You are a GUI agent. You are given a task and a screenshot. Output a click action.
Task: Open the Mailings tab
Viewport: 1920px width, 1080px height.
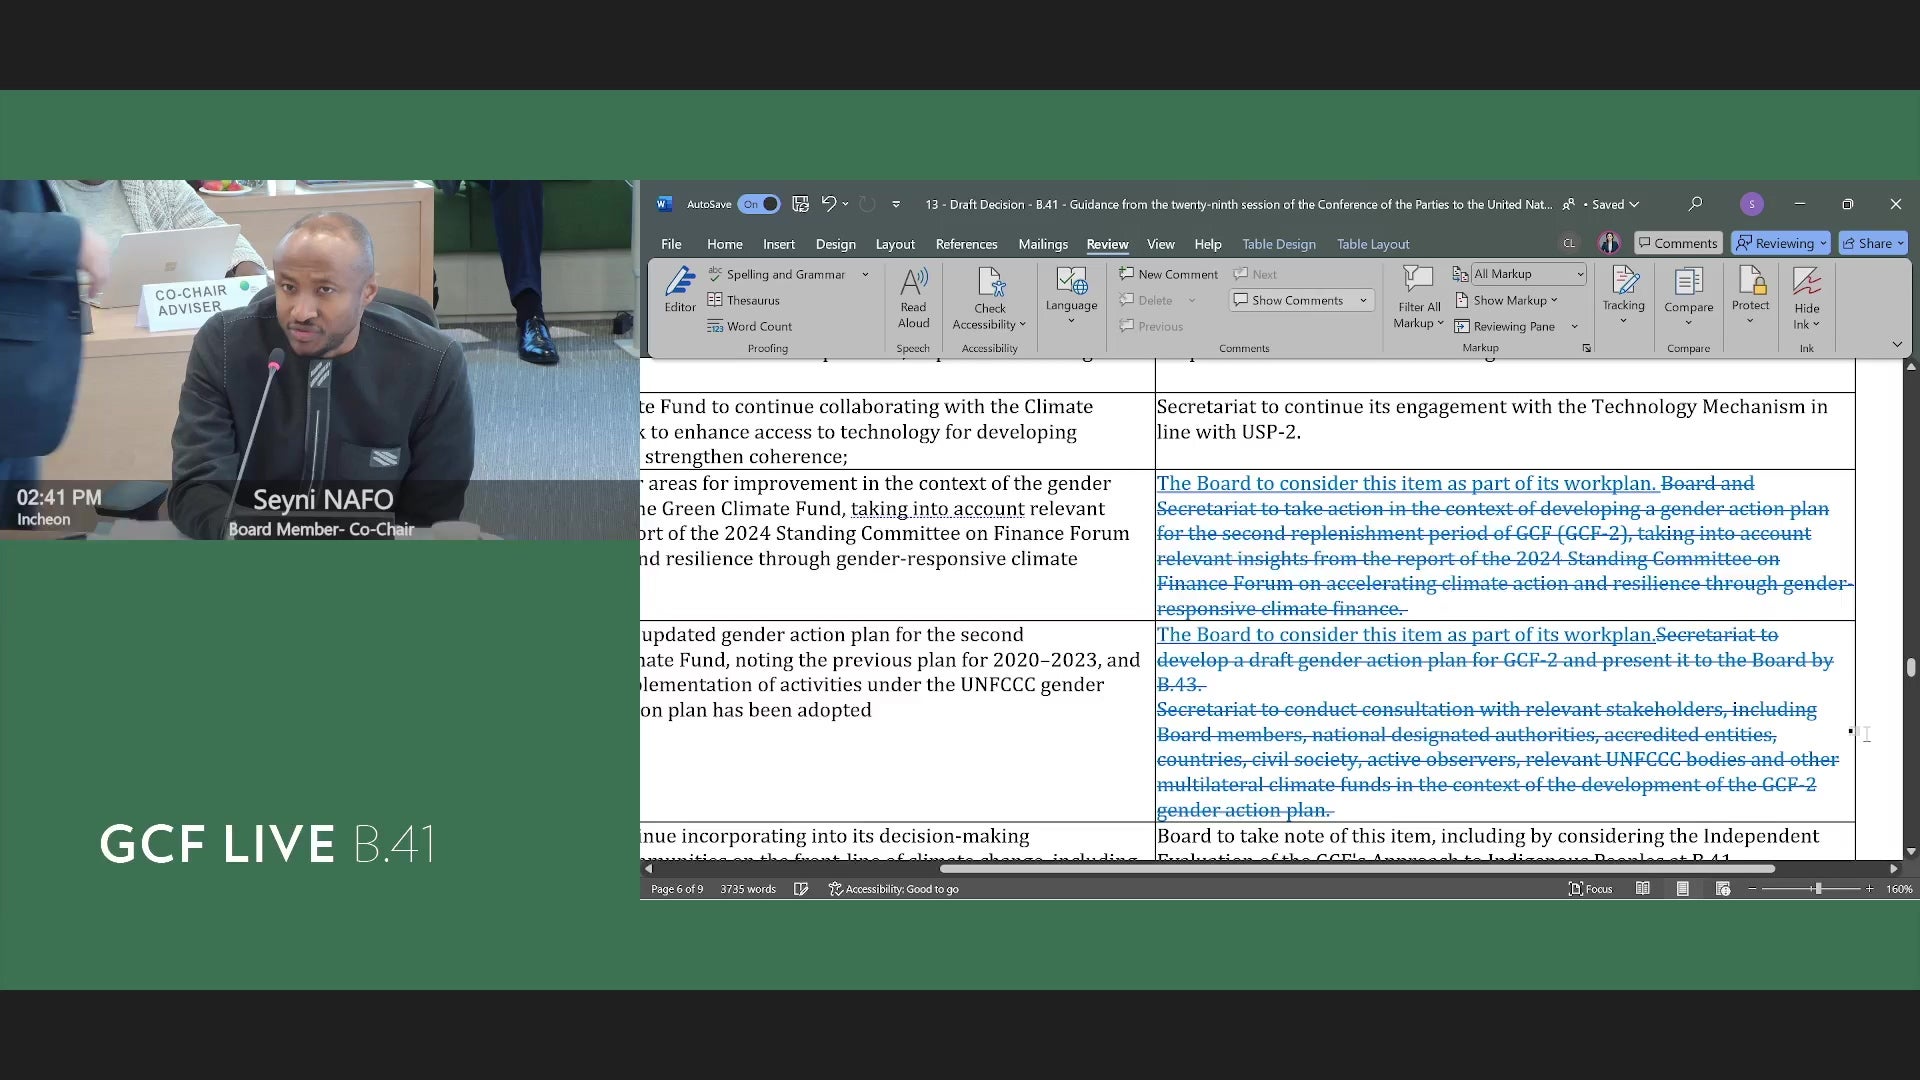click(x=1043, y=244)
